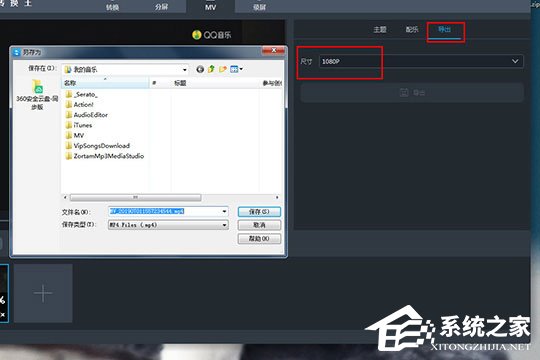This screenshot has height=360, width=540.
Task: Open the 分屏 tab in top bar
Action: coord(161,7)
